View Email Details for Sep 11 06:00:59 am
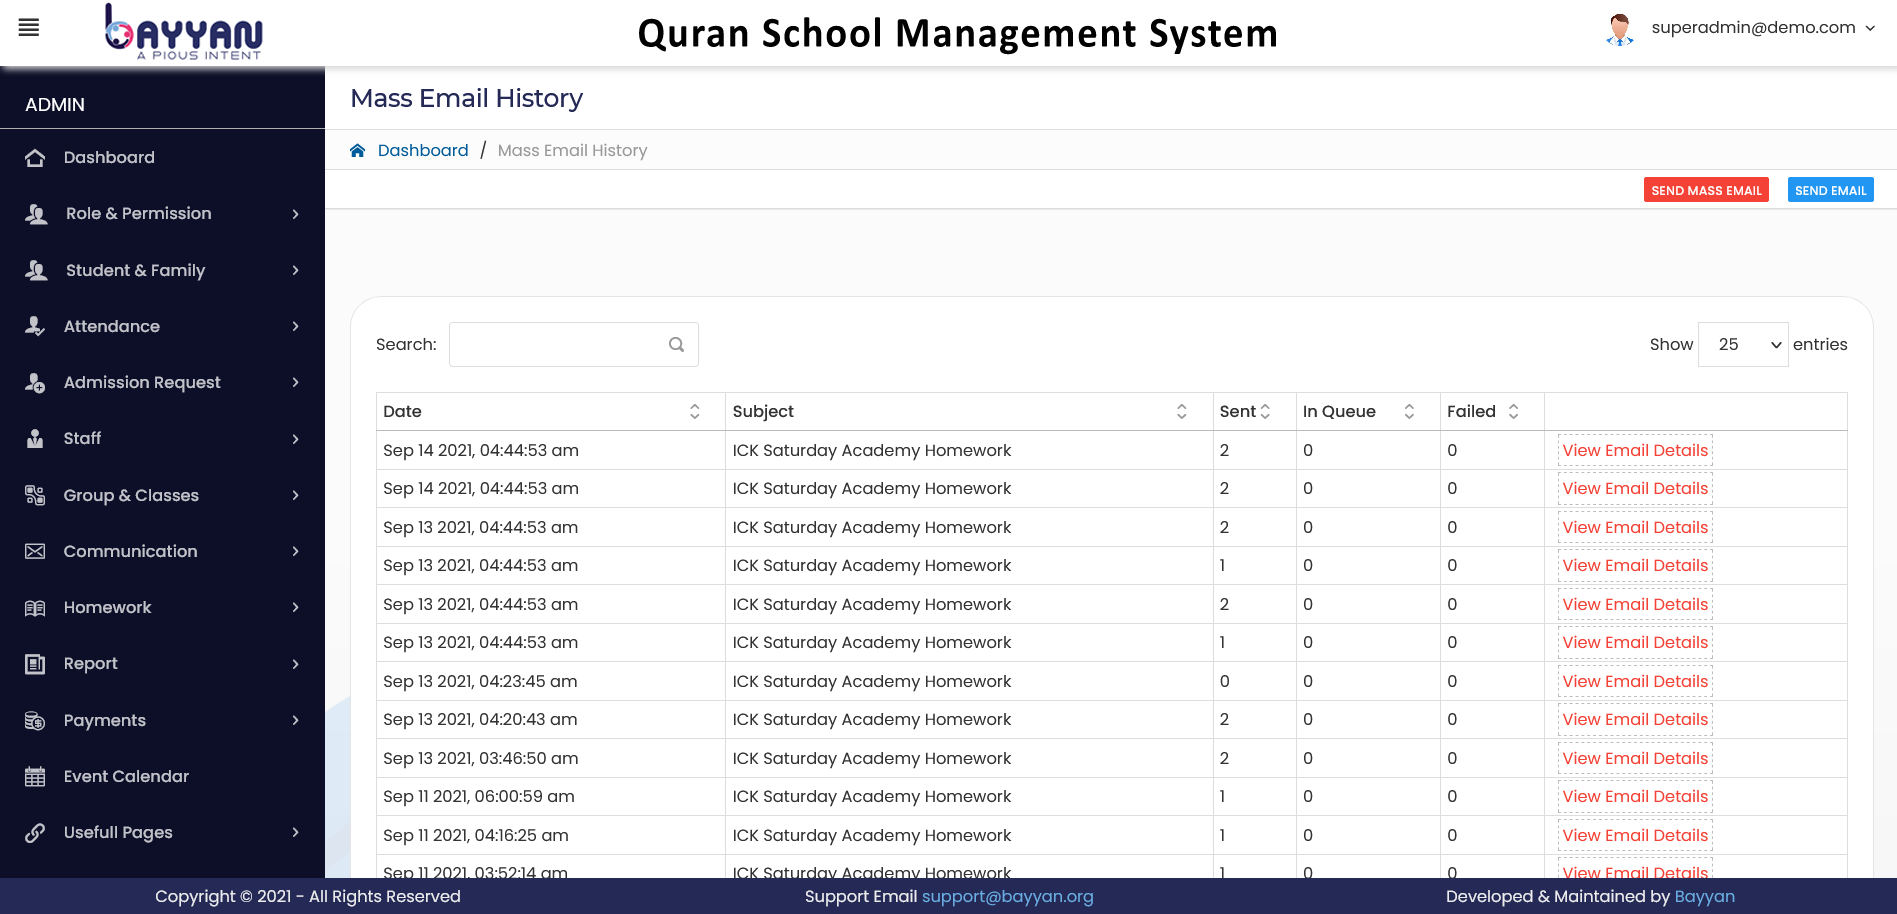Viewport: 1897px width, 914px height. pyautogui.click(x=1635, y=796)
